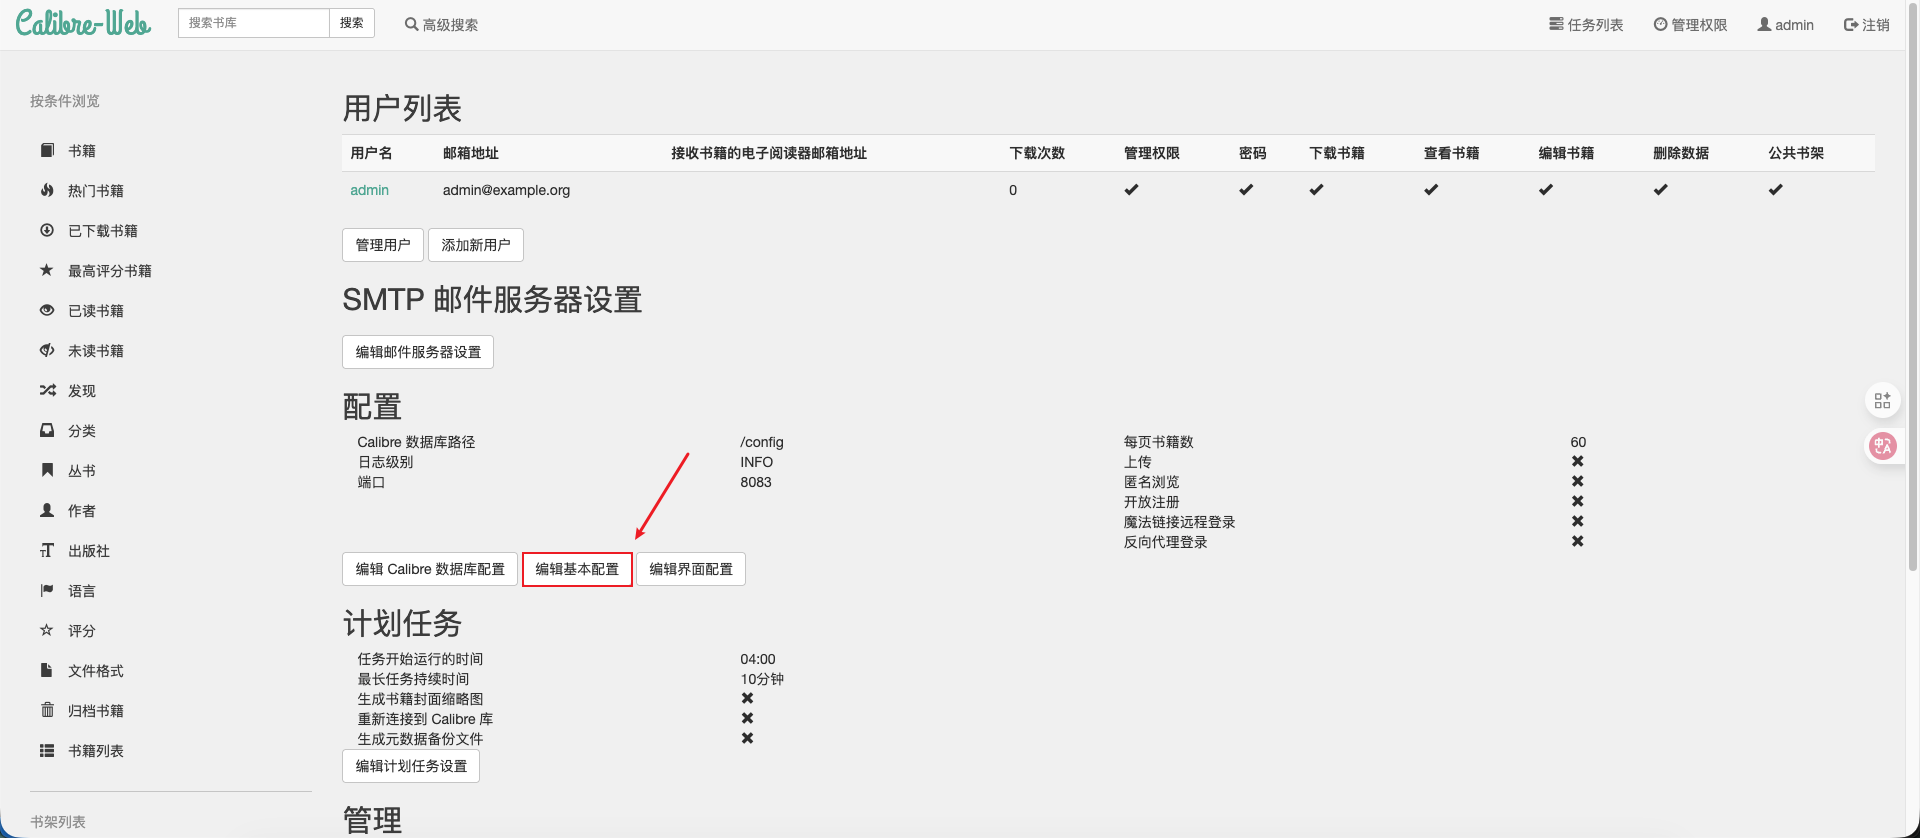1920x838 pixels.
Task: Open the admin profile menu item
Action: tap(1785, 25)
